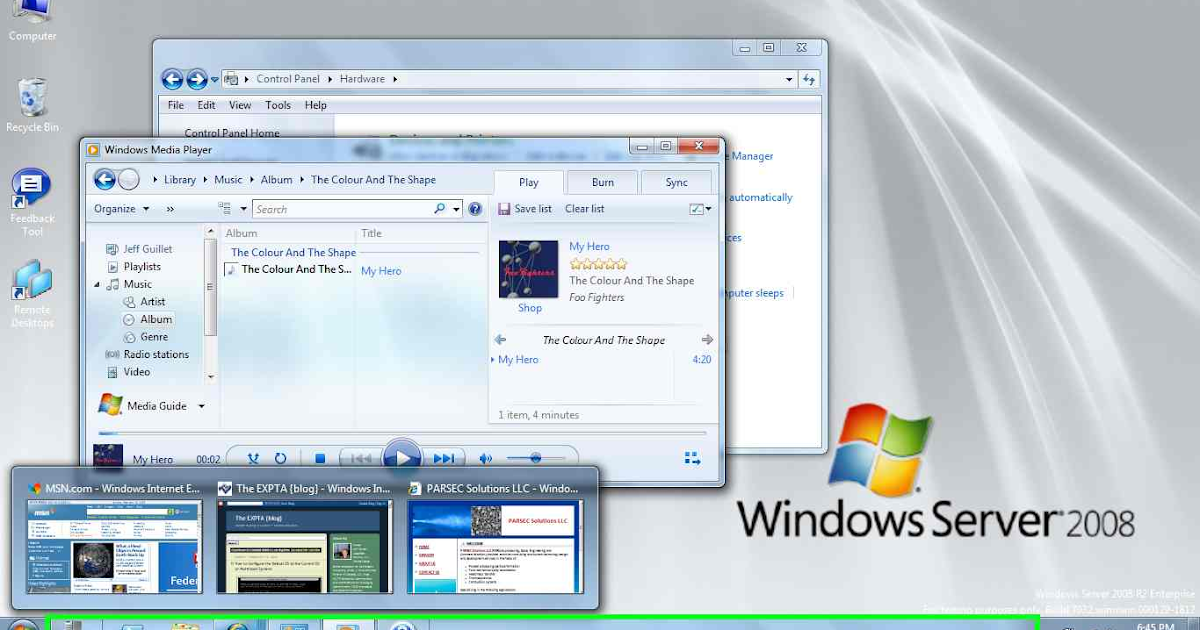The width and height of the screenshot is (1200, 630).
Task: Click the view options icon beside search box
Action: point(225,209)
